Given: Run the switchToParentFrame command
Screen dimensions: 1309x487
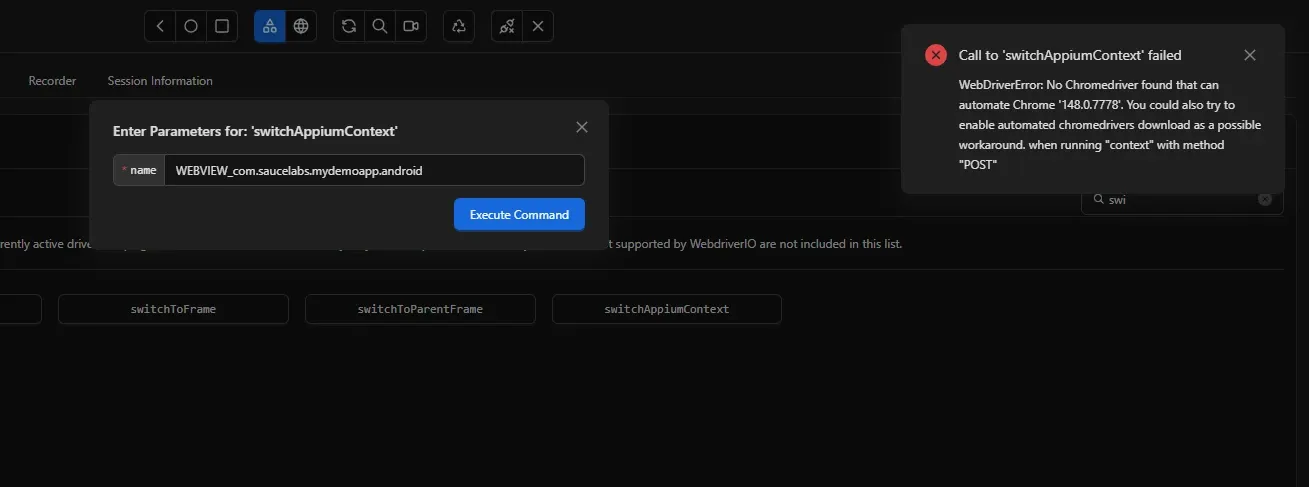Looking at the screenshot, I should point(420,309).
